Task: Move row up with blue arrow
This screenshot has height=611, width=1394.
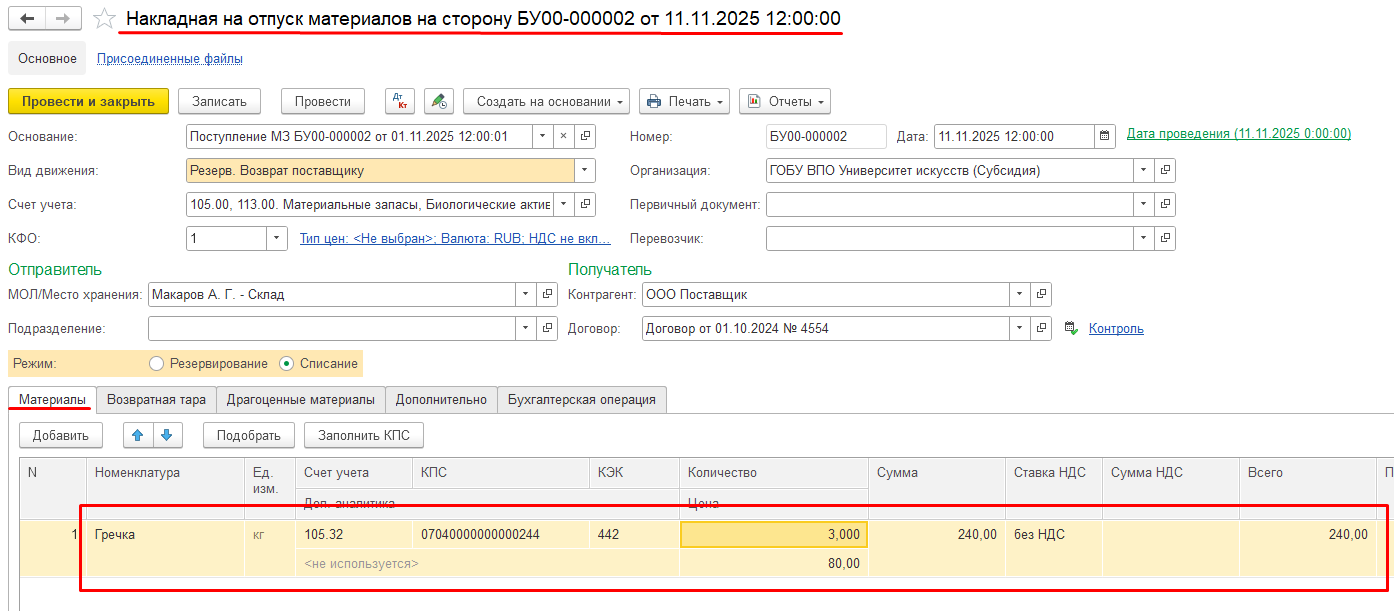Action: (x=137, y=434)
